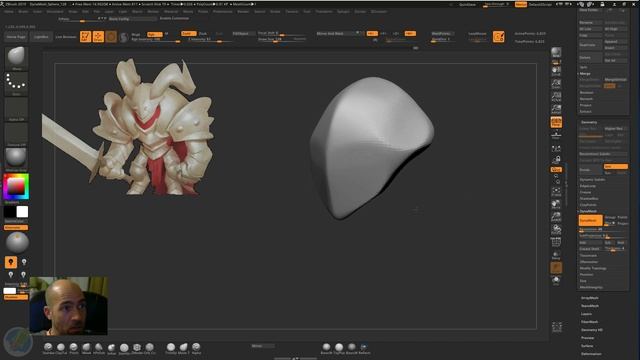Expand the FiberMesh section
This screenshot has height=360, width=640.
click(590, 322)
